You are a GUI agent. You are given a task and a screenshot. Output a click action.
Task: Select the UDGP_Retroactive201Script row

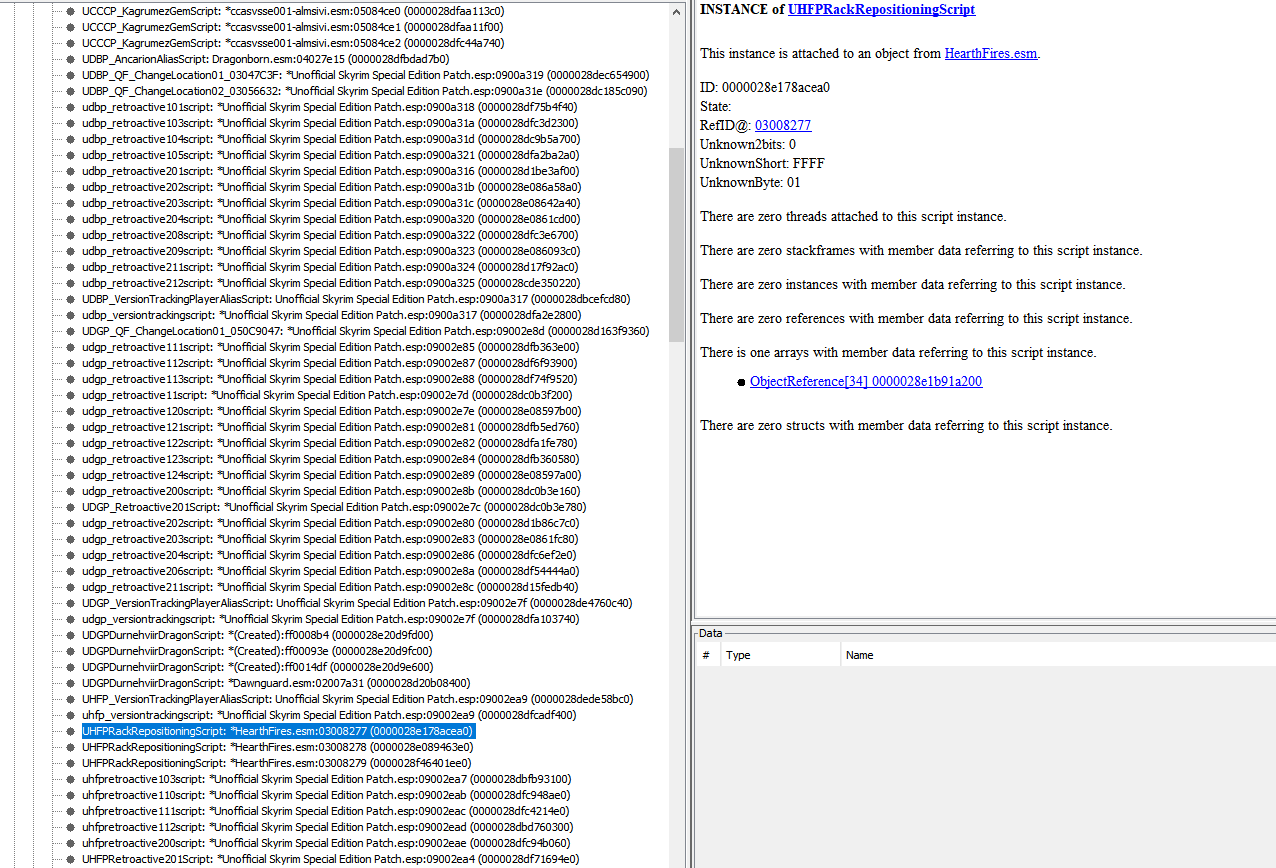pyautogui.click(x=334, y=507)
